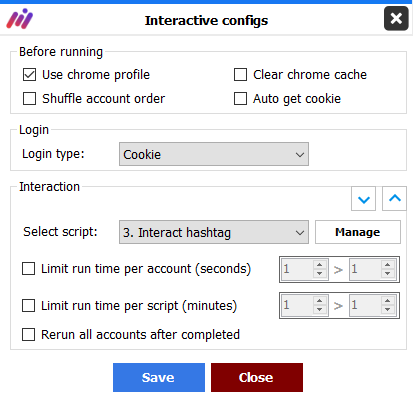Enable Shuffle account order

29,99
